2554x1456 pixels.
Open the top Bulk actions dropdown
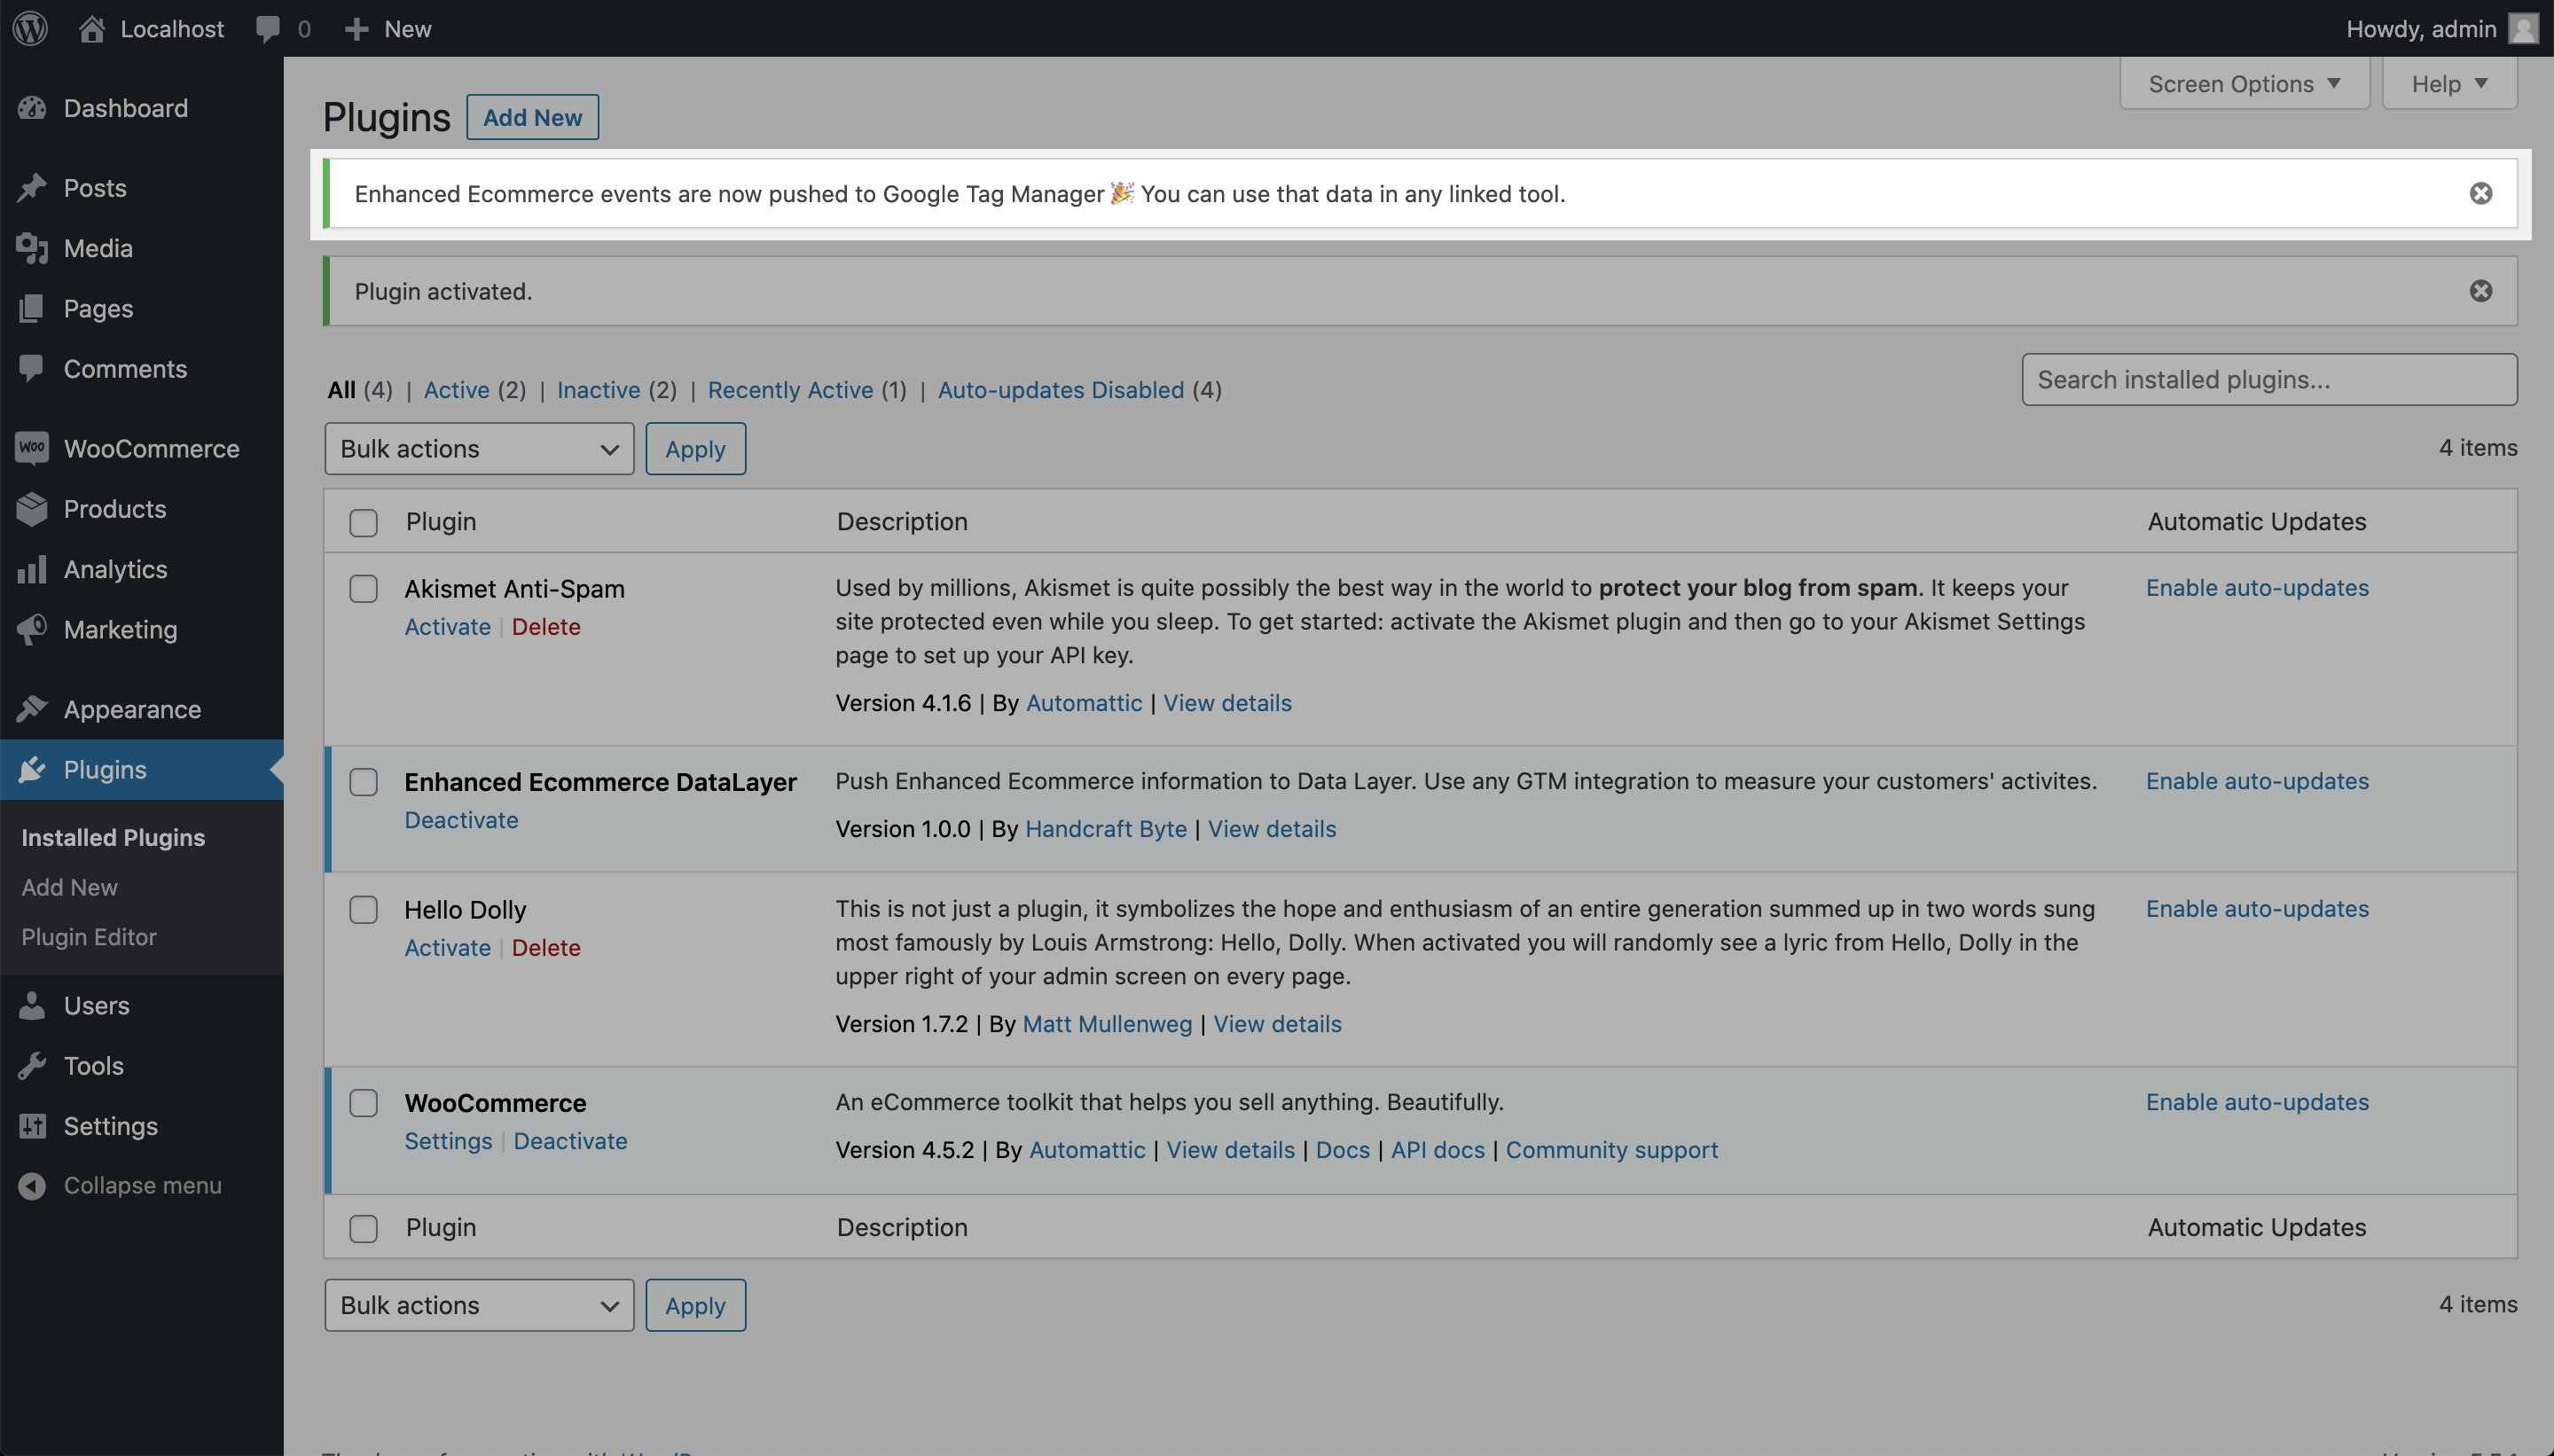pos(479,448)
